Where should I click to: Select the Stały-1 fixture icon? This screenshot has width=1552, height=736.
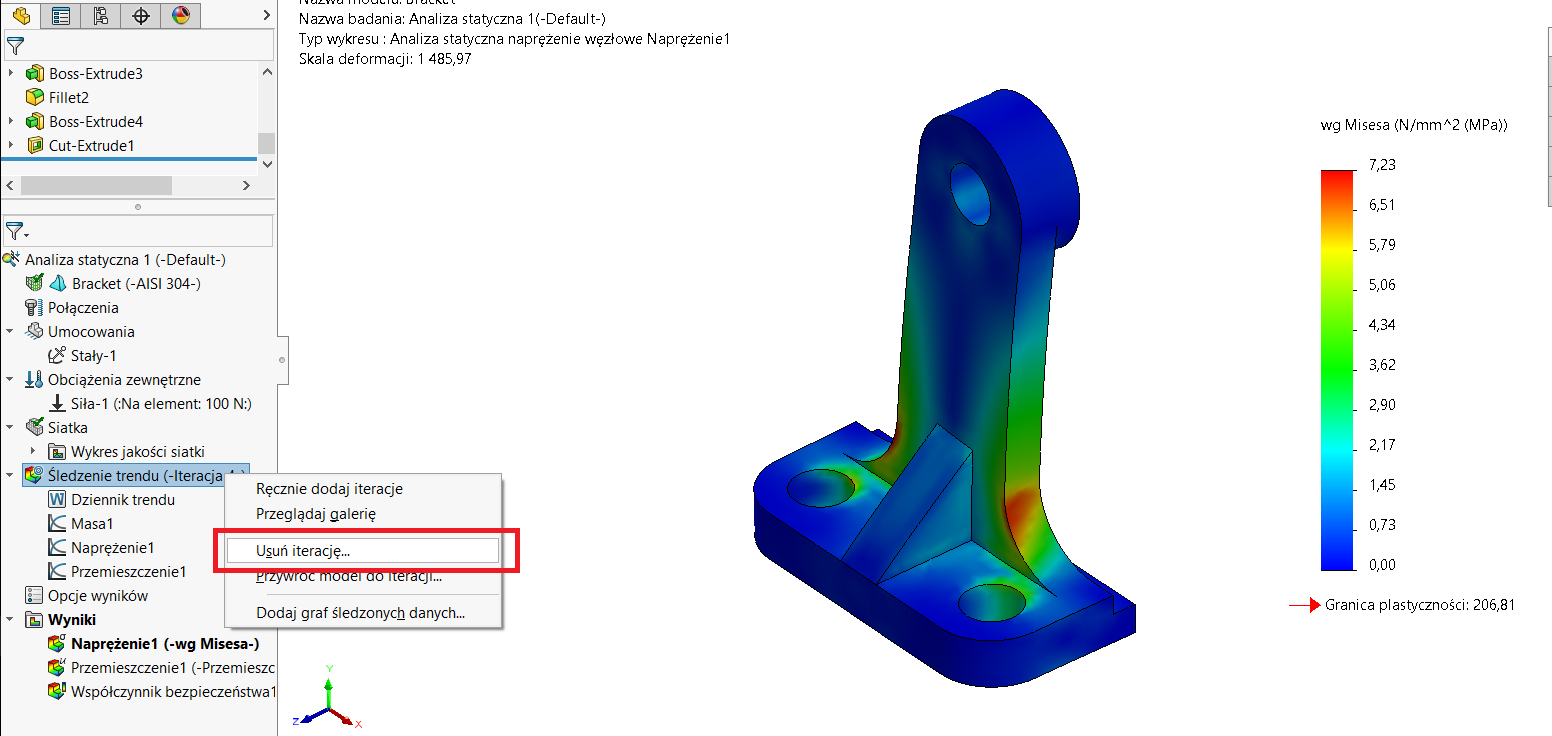(57, 356)
